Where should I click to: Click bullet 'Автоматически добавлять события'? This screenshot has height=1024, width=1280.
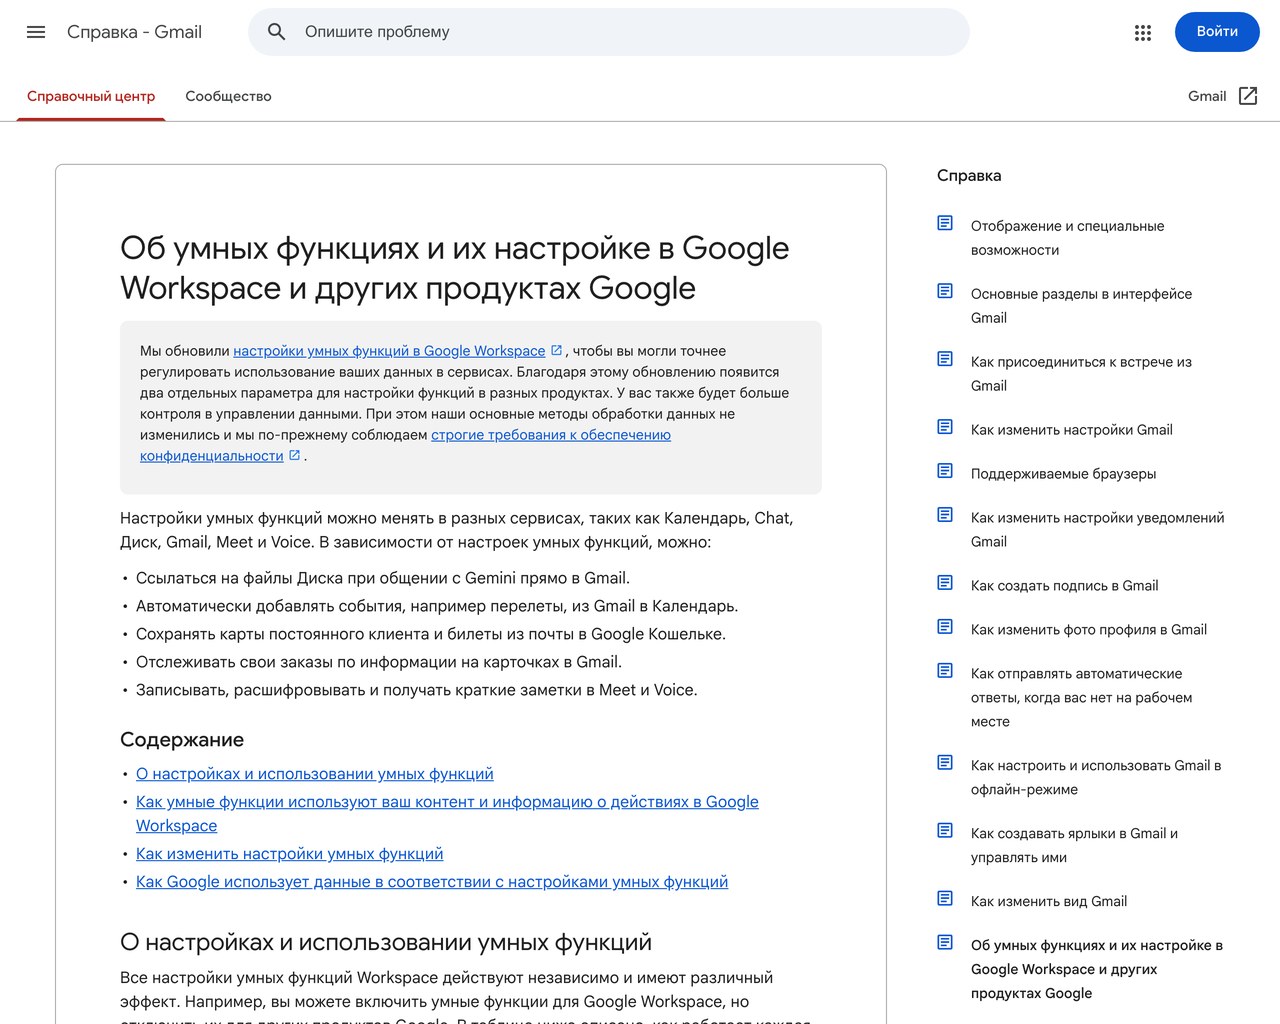pos(437,606)
